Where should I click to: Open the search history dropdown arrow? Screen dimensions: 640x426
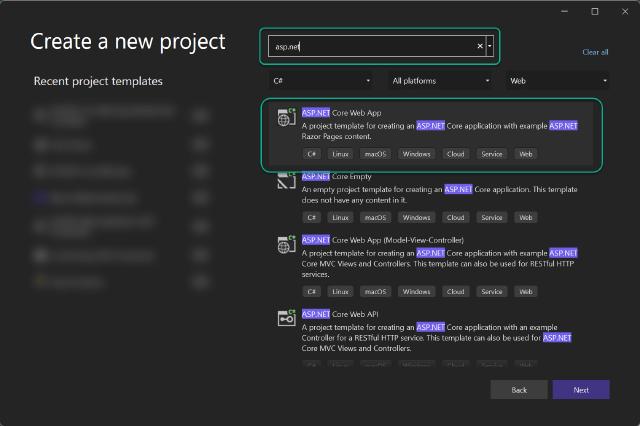(490, 46)
